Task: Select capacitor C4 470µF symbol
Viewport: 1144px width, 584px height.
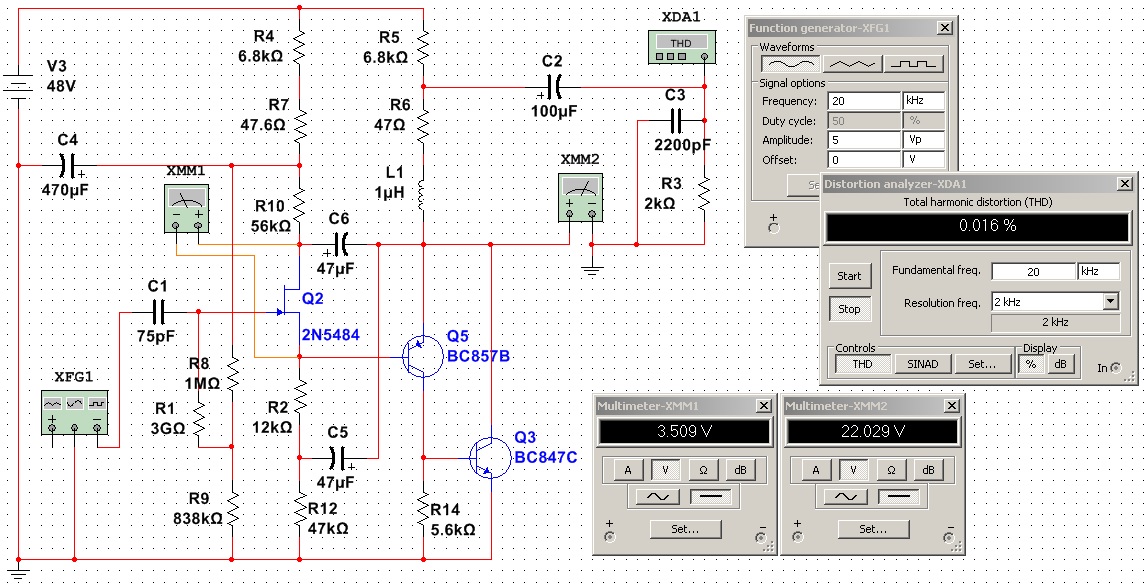Action: (67, 166)
